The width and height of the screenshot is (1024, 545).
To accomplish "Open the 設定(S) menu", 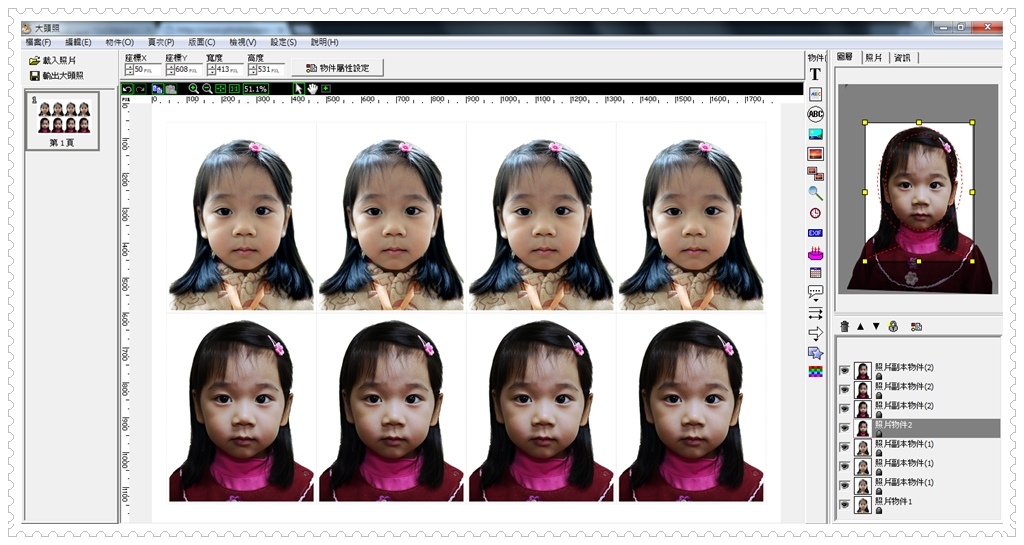I will coord(283,42).
